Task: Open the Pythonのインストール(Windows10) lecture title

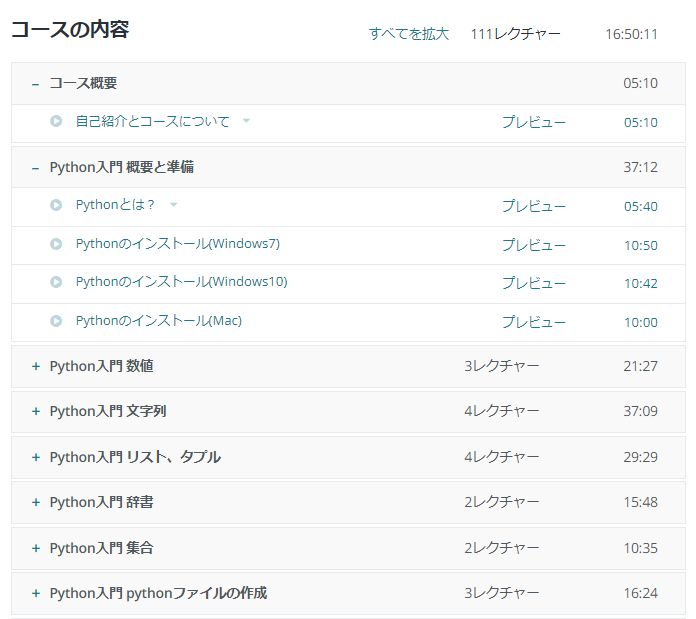Action: coord(181,282)
